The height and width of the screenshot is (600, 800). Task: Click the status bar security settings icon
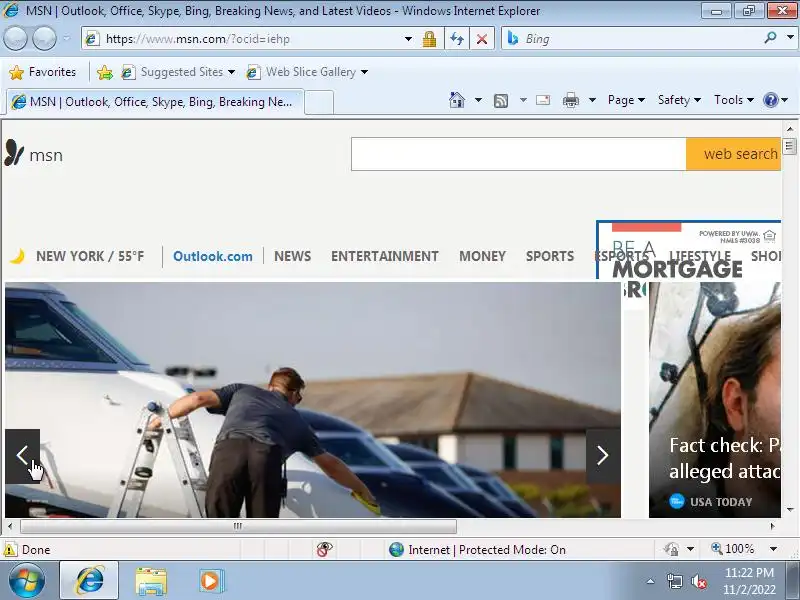(671, 549)
